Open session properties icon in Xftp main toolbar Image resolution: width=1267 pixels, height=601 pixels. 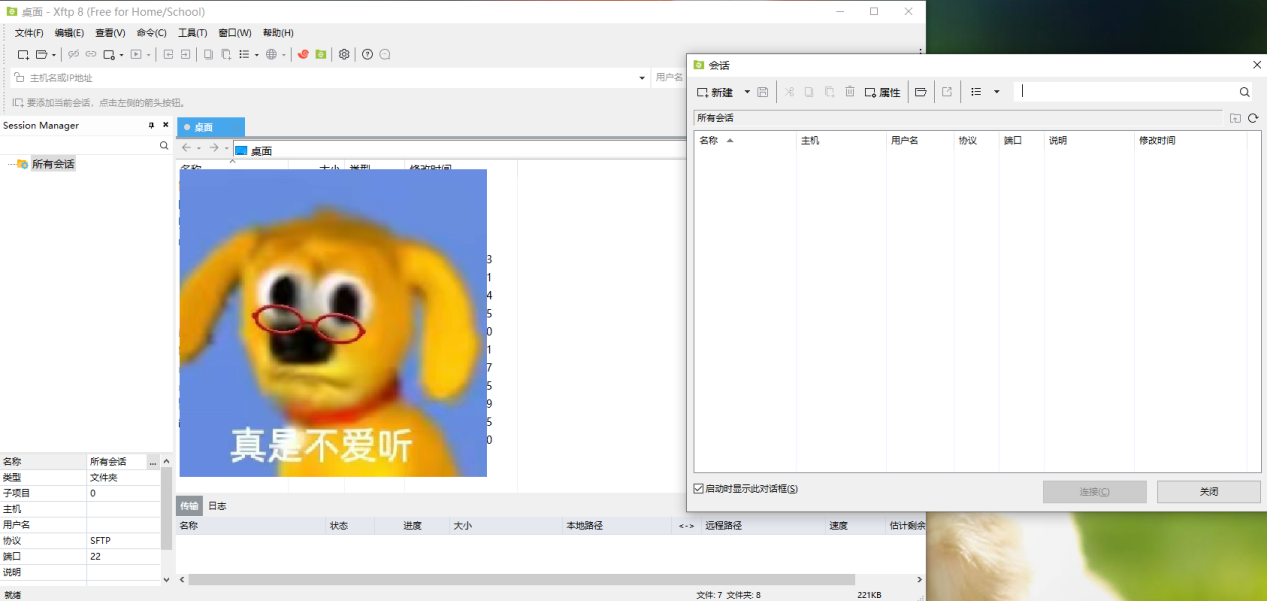[109, 54]
